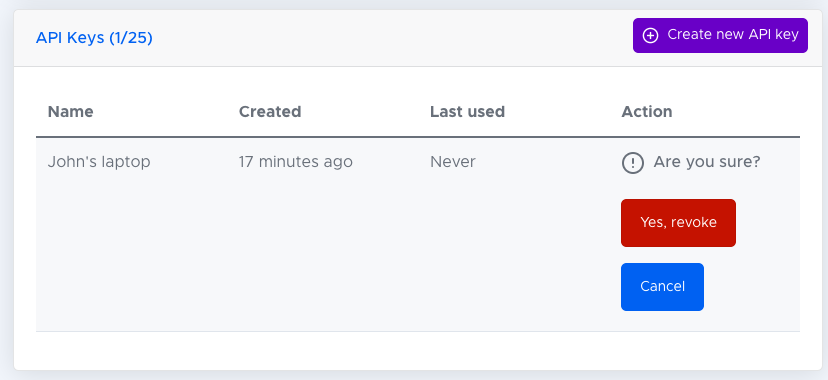Select the Created column header
Viewport: 828px width, 380px height.
[270, 112]
